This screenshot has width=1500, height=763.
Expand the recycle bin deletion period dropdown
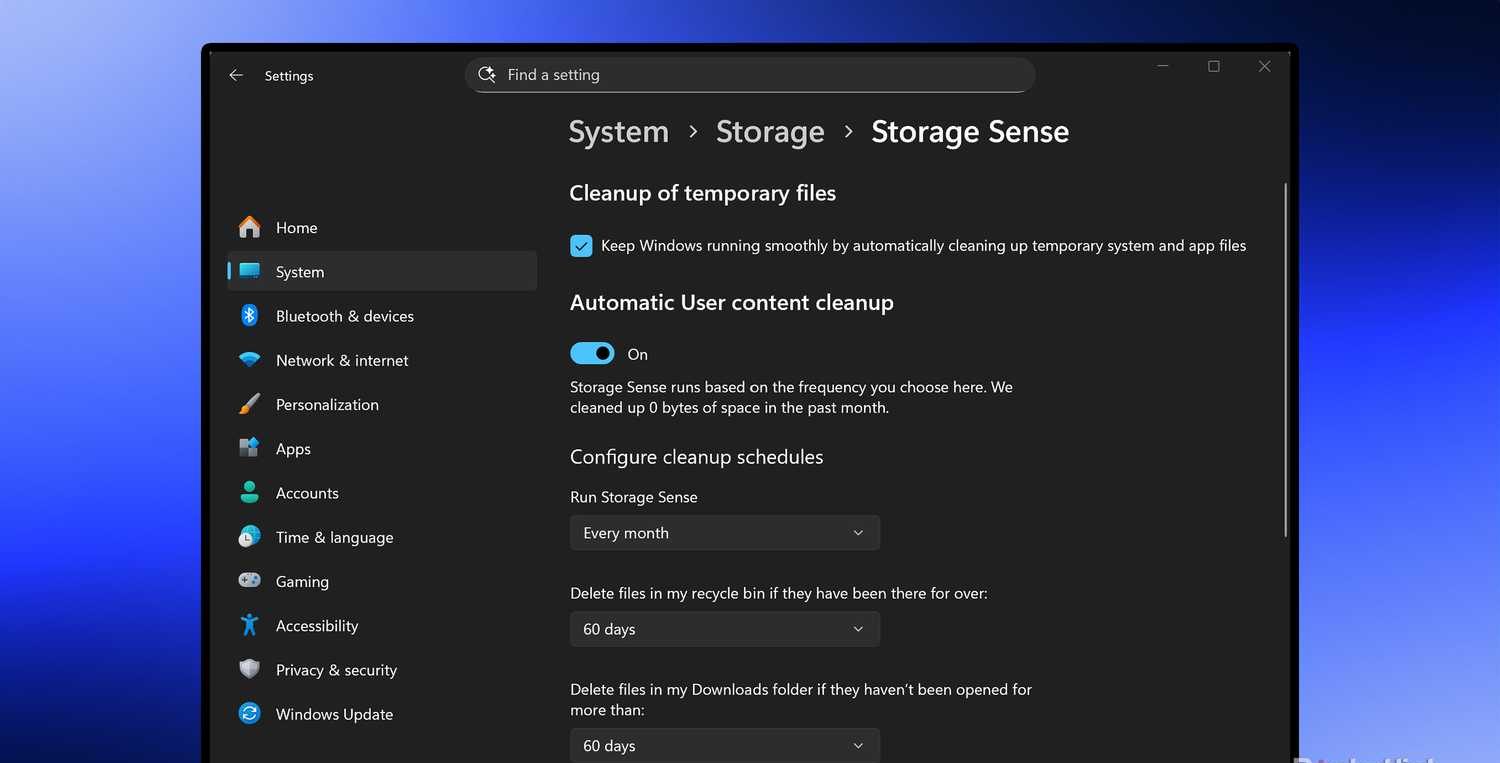(723, 629)
